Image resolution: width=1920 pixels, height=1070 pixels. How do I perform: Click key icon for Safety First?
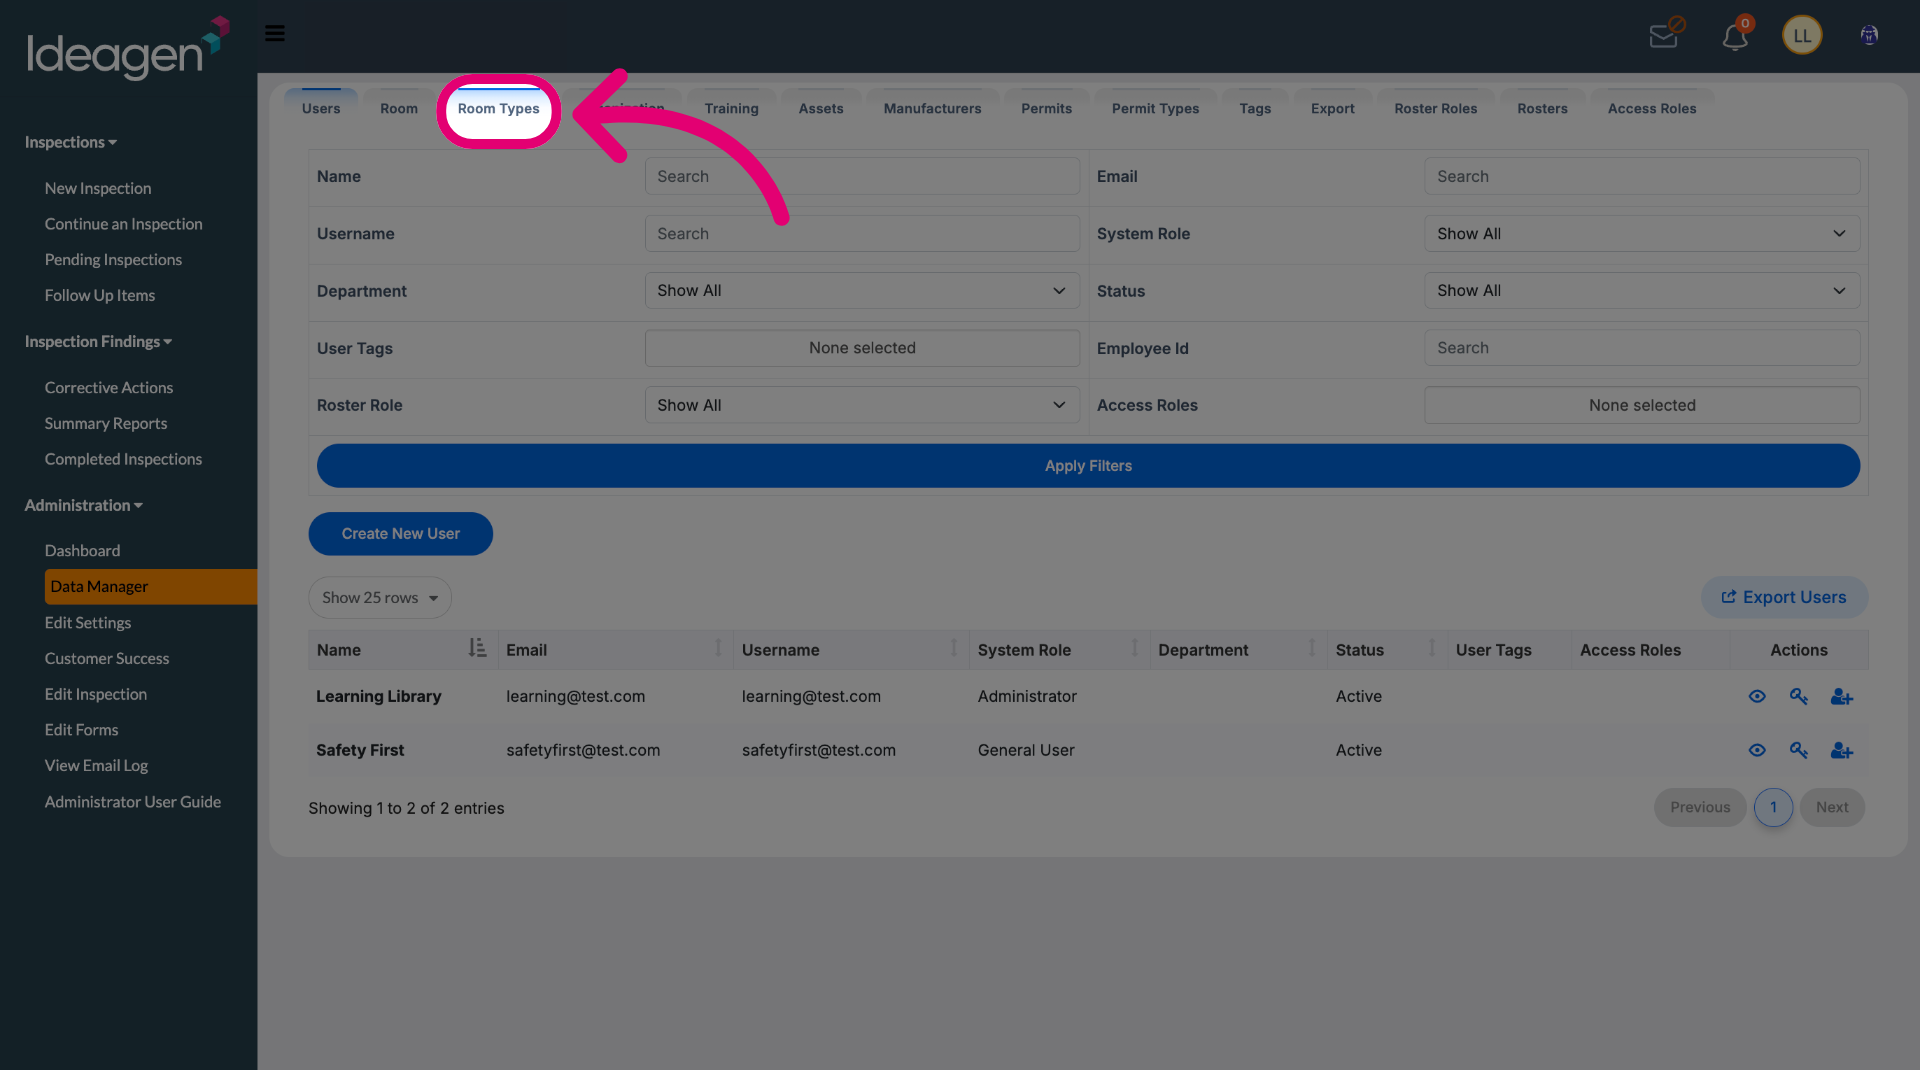1798,750
